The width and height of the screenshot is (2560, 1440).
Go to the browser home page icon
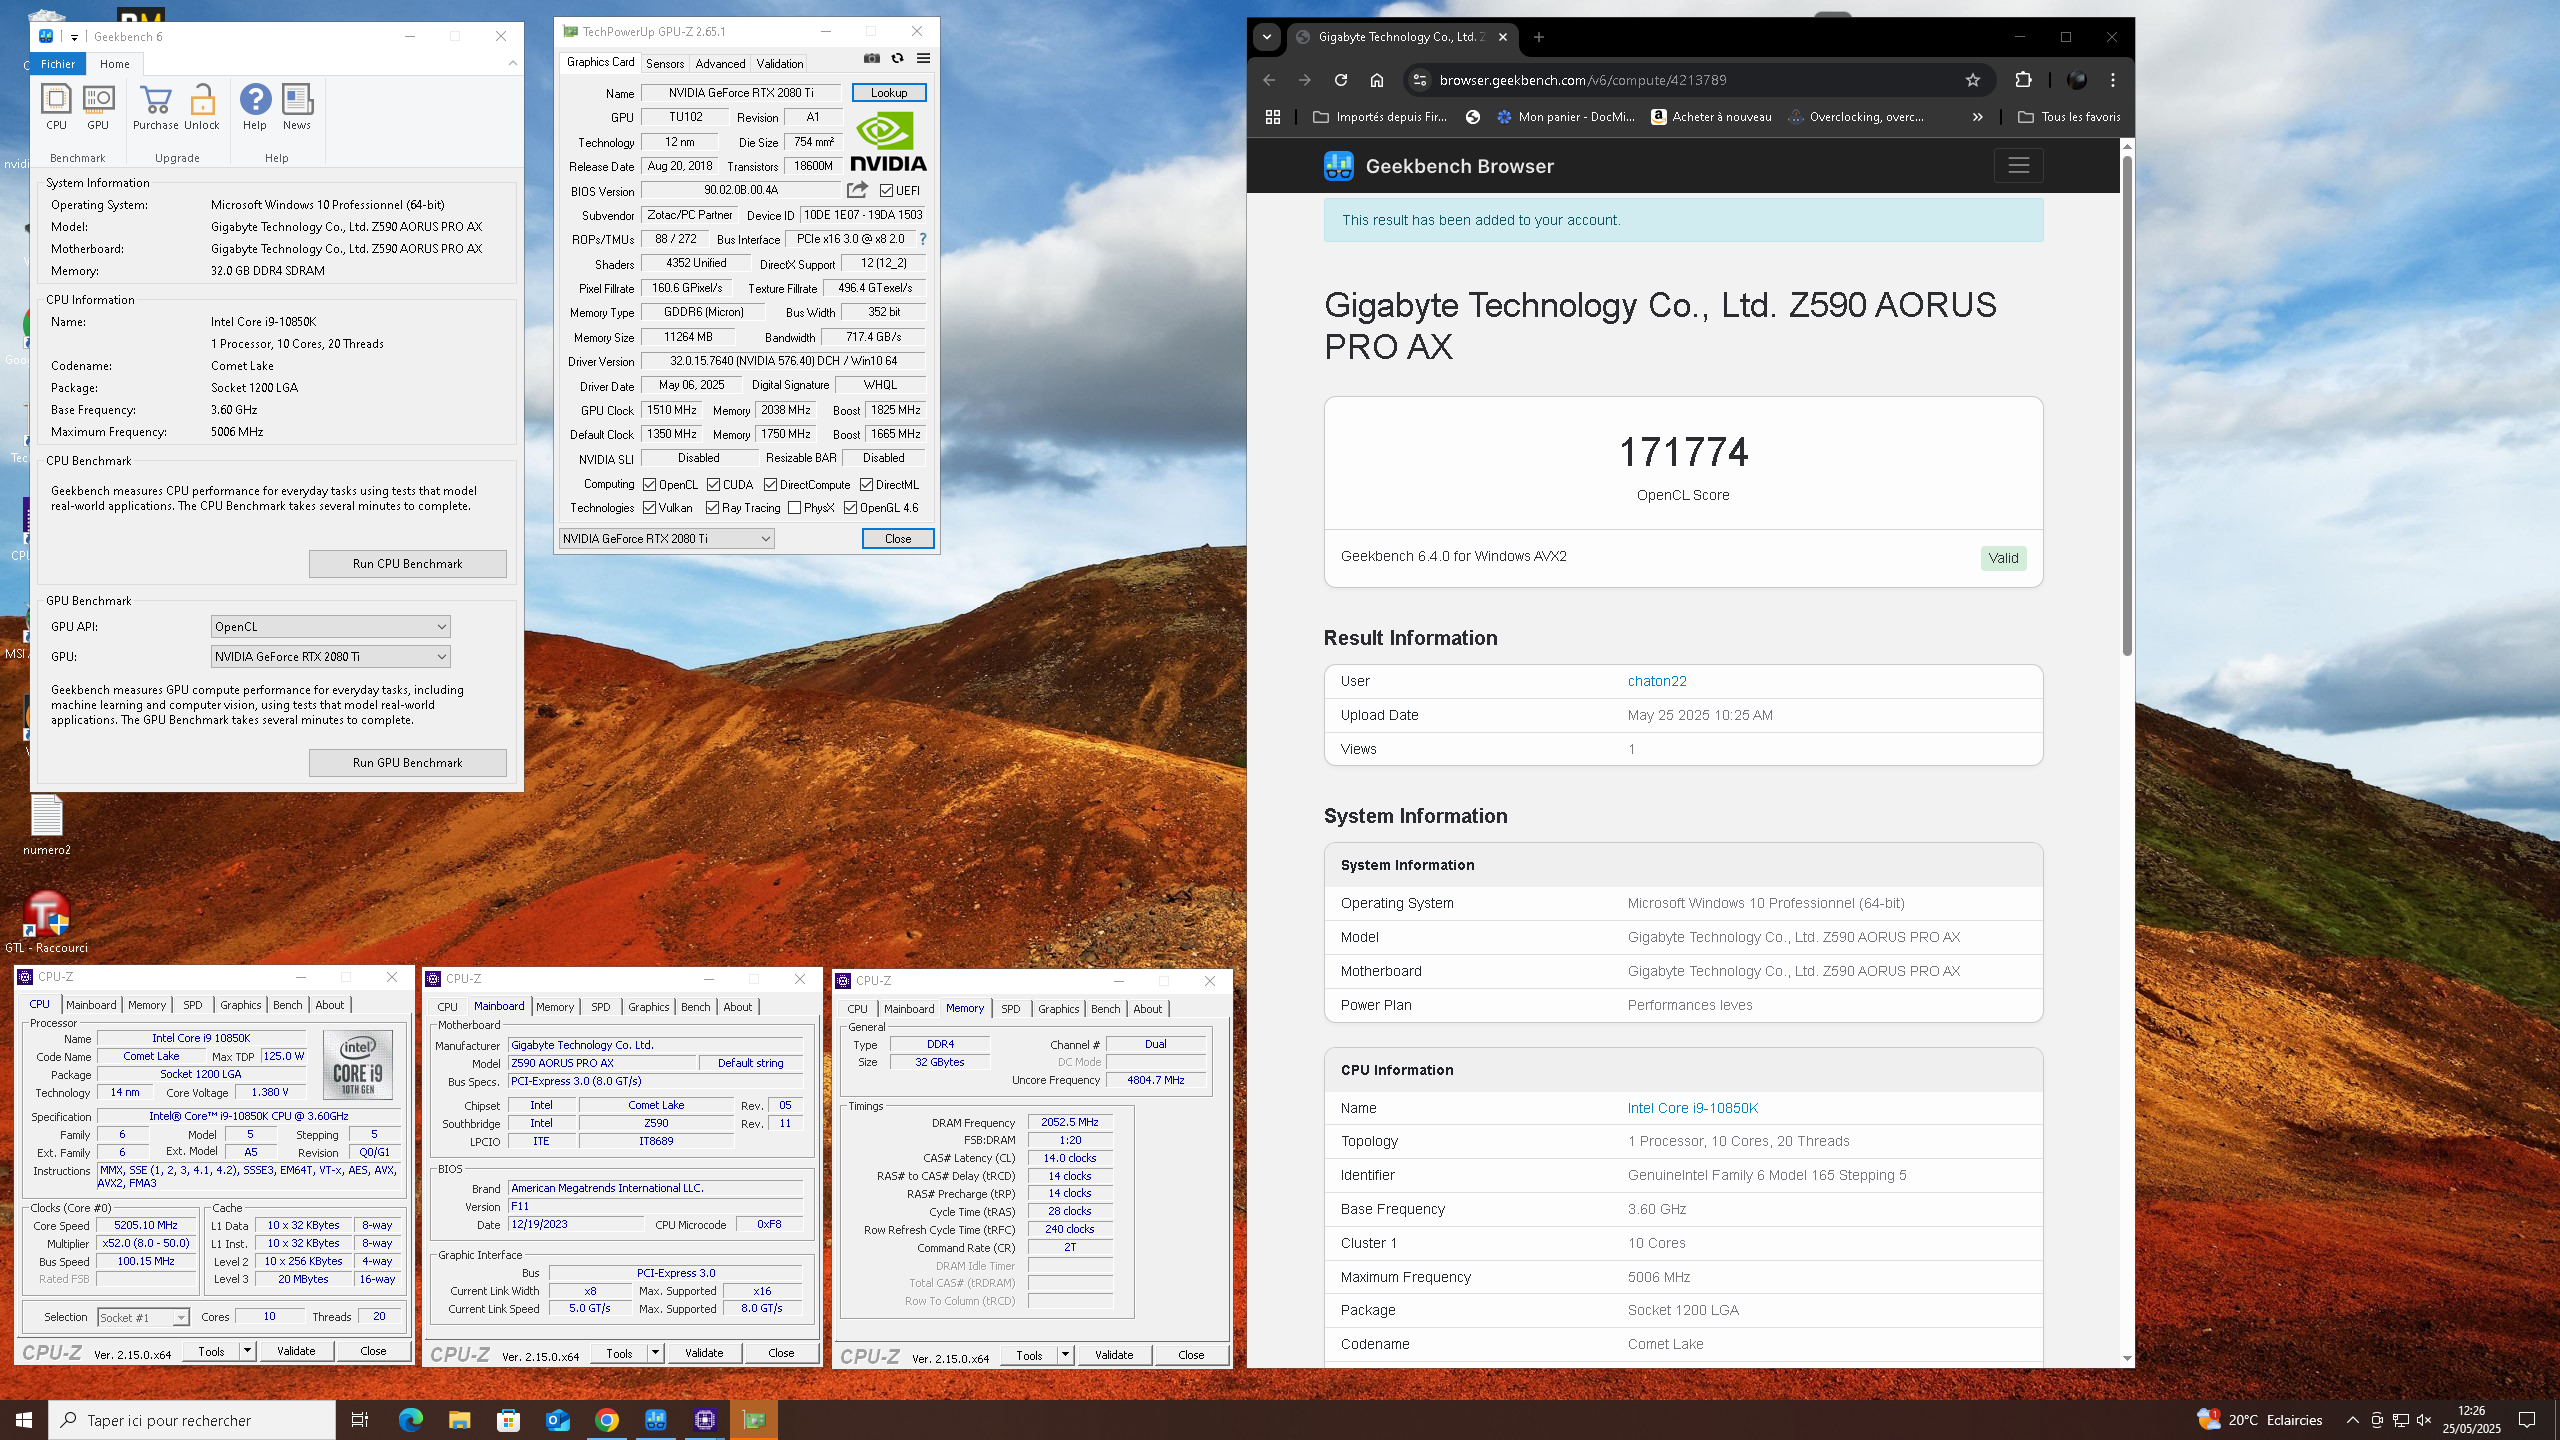pyautogui.click(x=1377, y=80)
